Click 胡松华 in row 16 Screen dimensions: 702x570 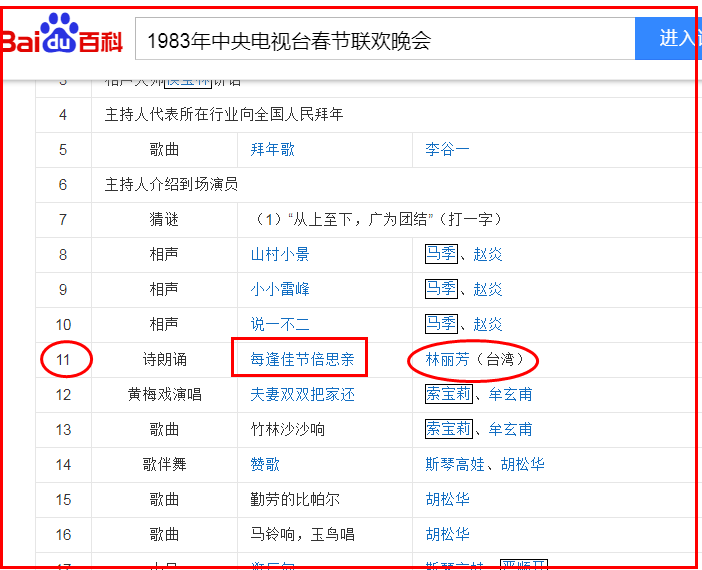coord(447,534)
